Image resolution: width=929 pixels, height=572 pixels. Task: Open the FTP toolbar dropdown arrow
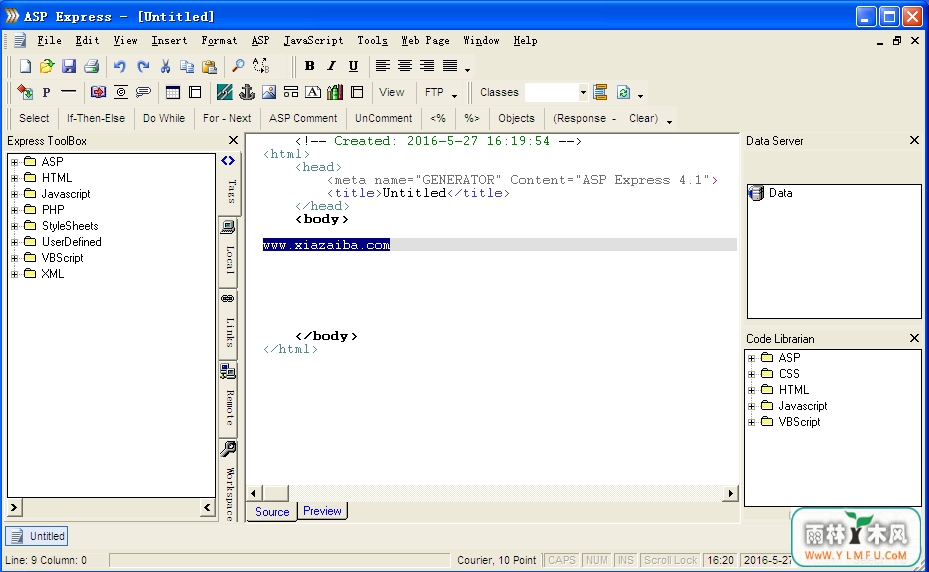[x=454, y=95]
